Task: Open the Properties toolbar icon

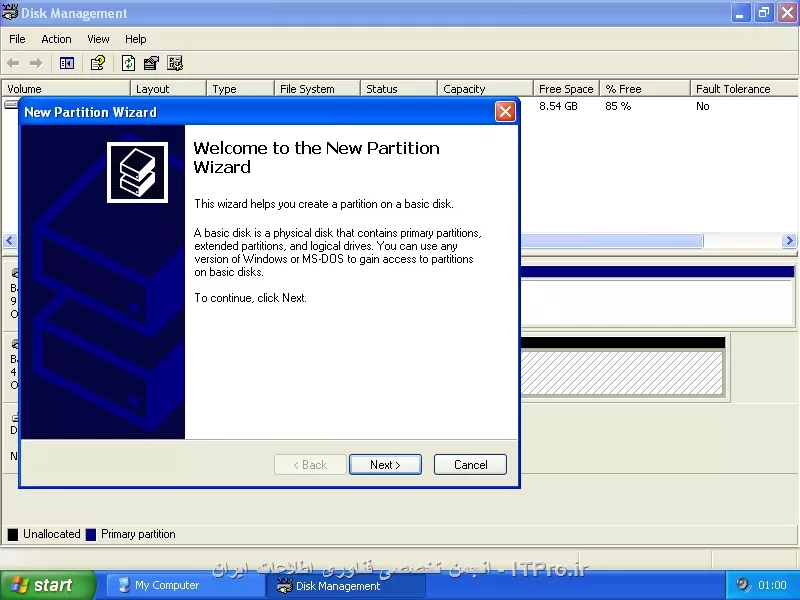Action: 151,63
